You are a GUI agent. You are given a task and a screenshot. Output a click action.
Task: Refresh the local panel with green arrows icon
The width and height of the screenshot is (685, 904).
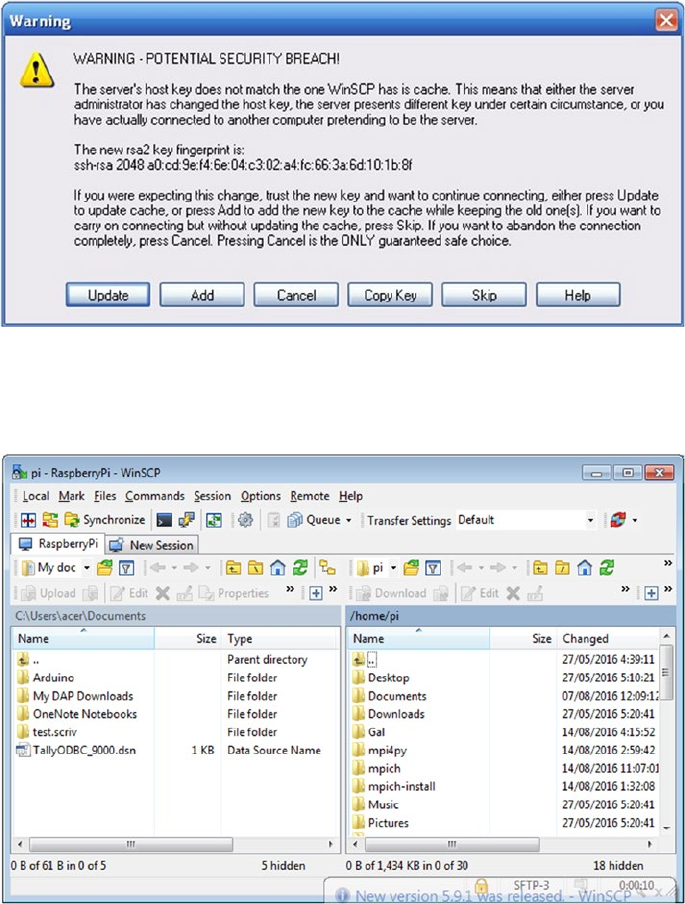(300, 568)
